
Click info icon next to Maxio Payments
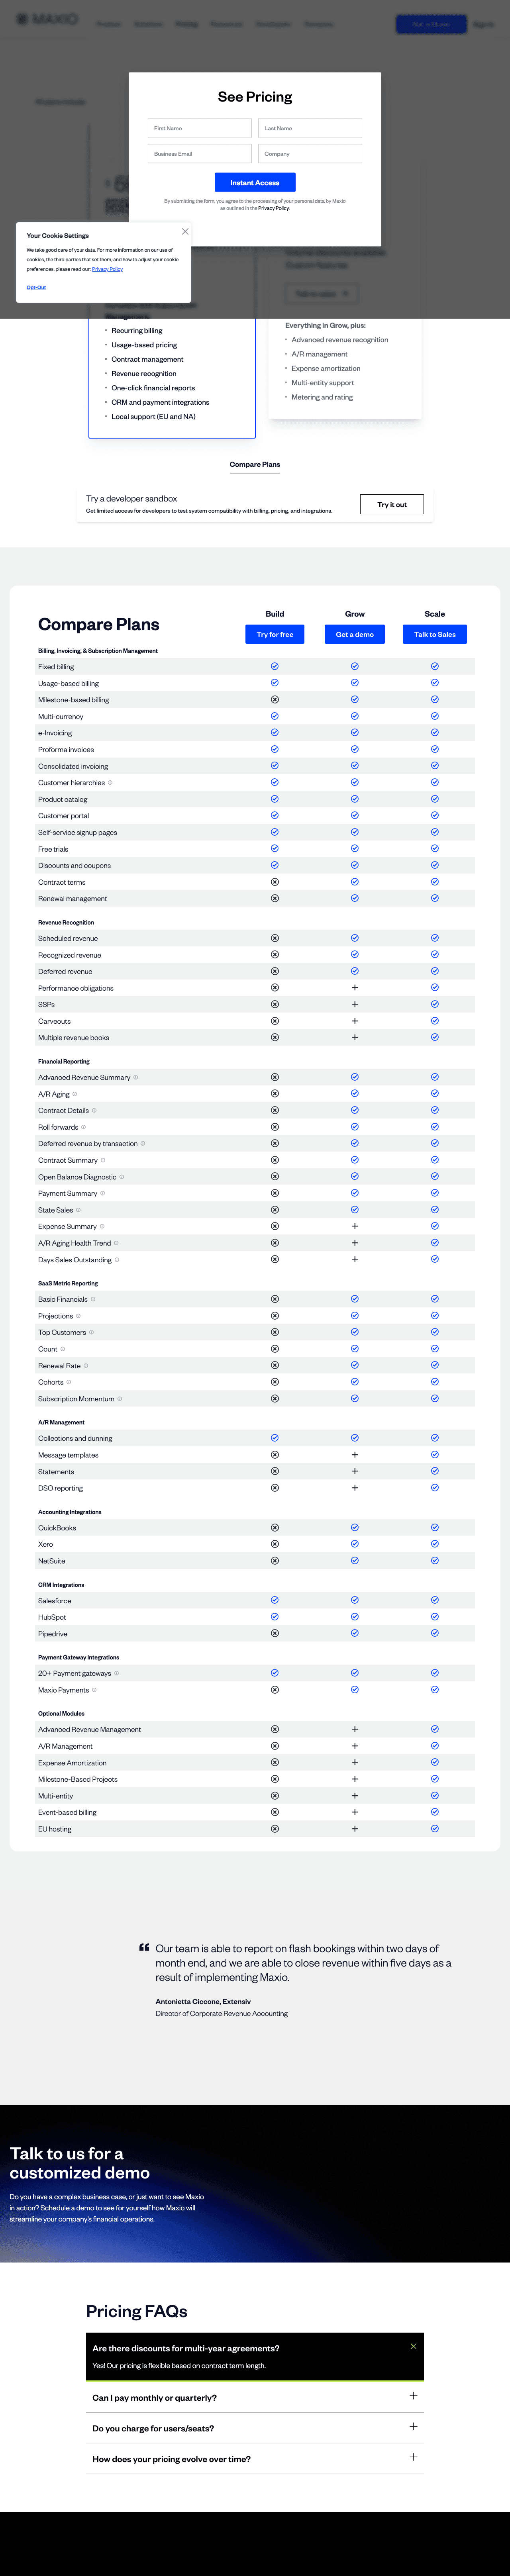pyautogui.click(x=94, y=1690)
